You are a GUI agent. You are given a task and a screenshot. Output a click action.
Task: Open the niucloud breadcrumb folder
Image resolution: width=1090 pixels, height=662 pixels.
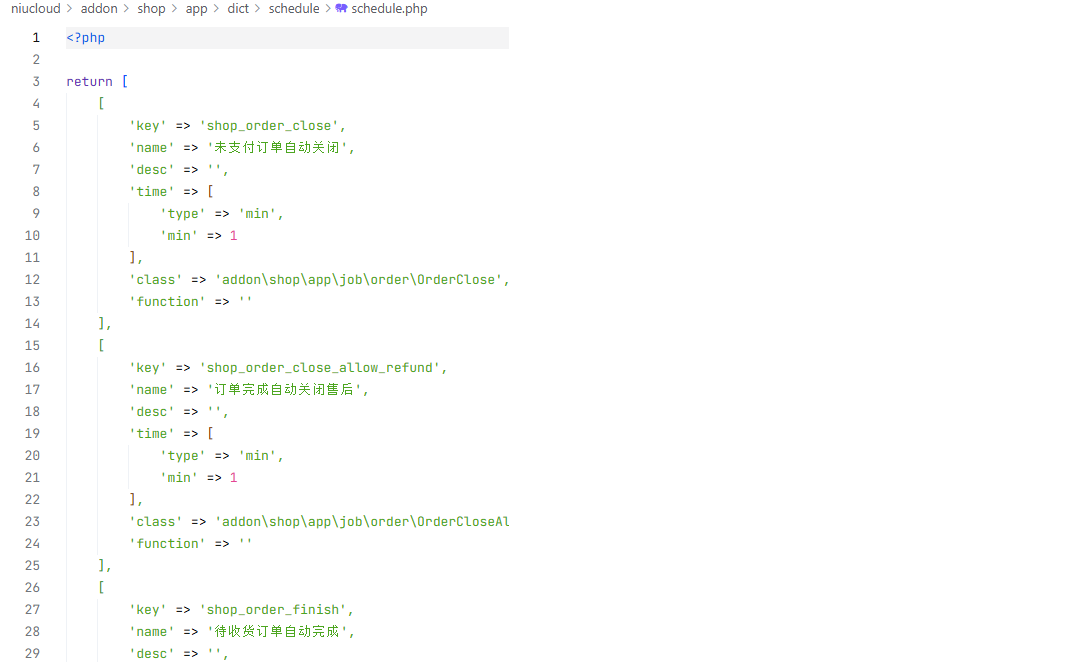(x=35, y=8)
